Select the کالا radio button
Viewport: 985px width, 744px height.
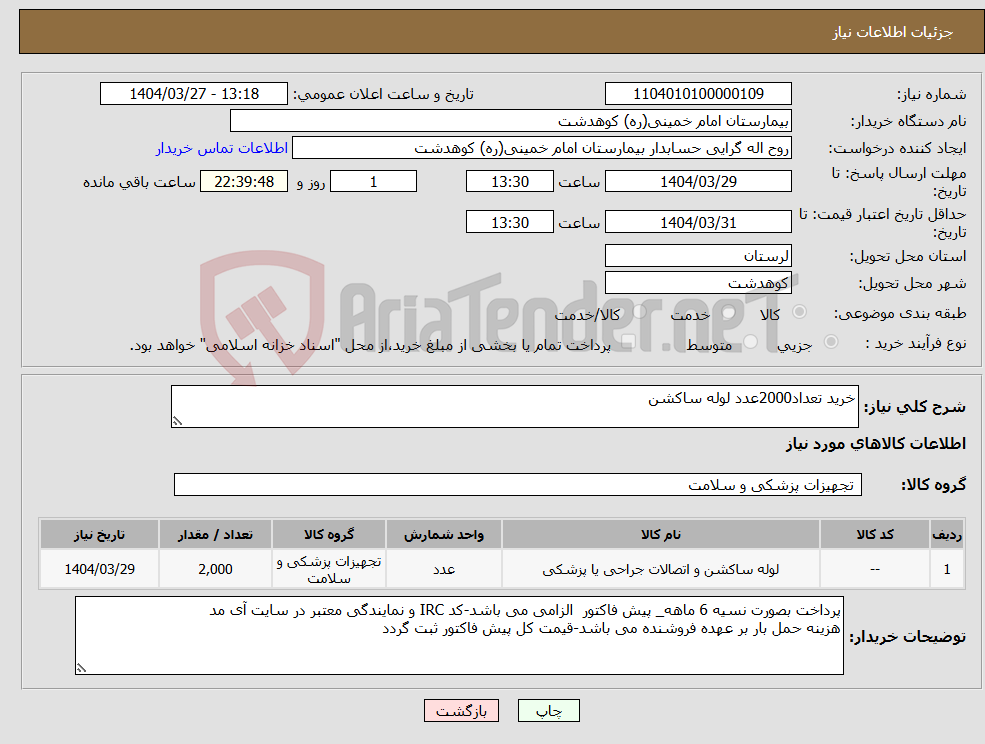click(800, 312)
